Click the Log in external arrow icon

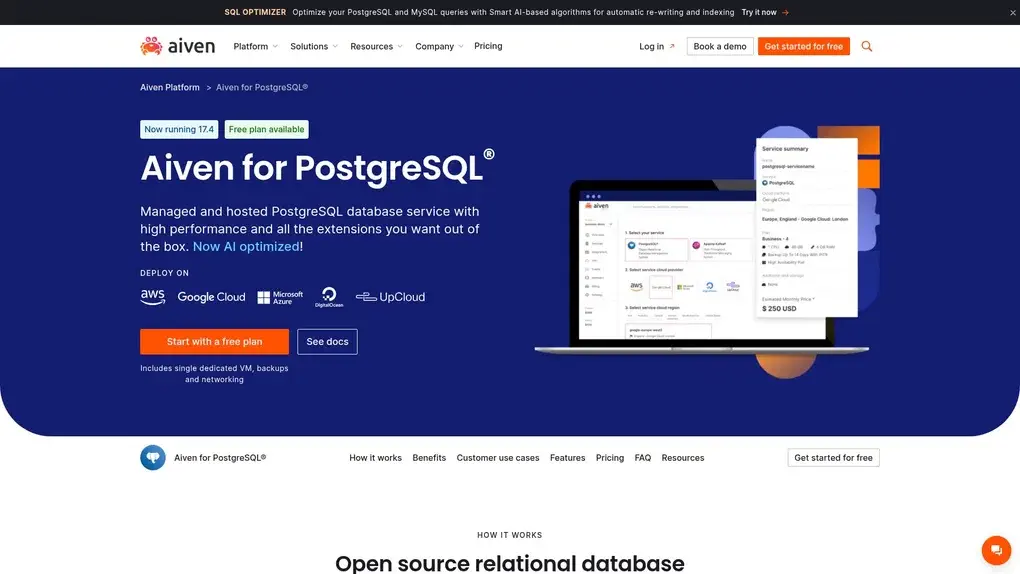[672, 46]
